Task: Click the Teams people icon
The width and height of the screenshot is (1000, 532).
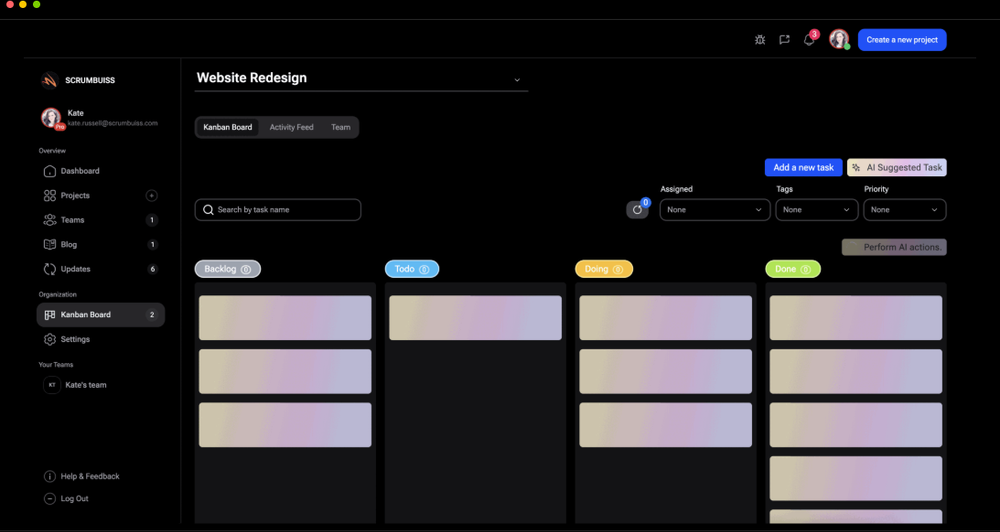Action: click(x=50, y=220)
